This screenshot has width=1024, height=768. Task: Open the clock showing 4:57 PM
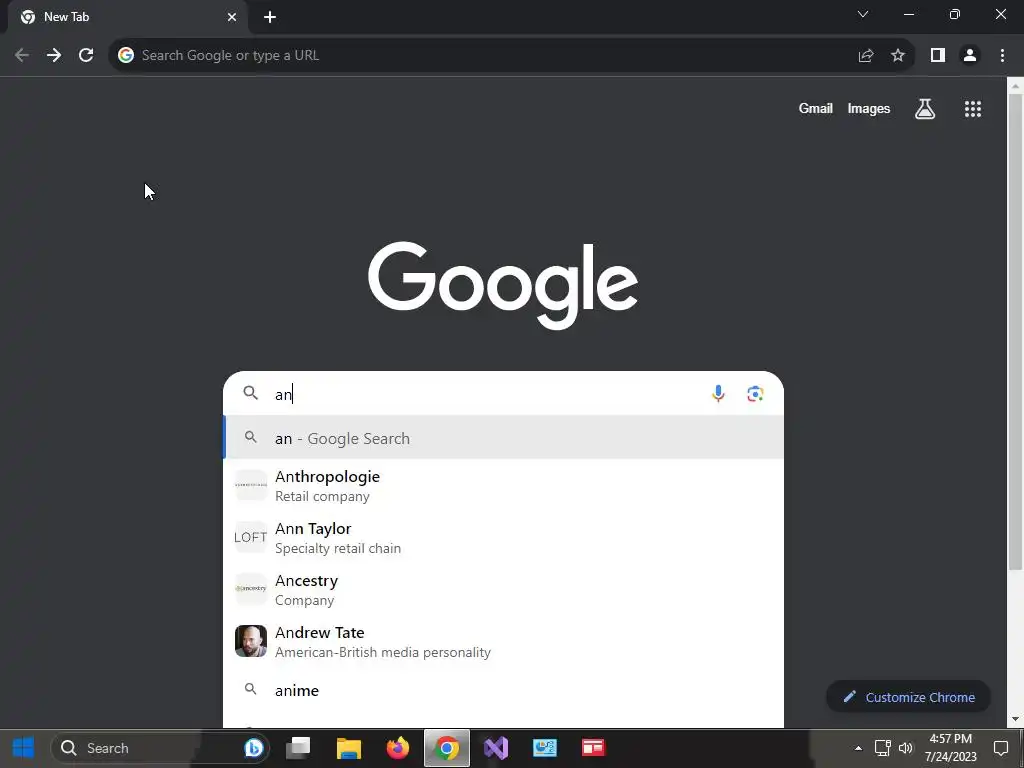[950, 748]
